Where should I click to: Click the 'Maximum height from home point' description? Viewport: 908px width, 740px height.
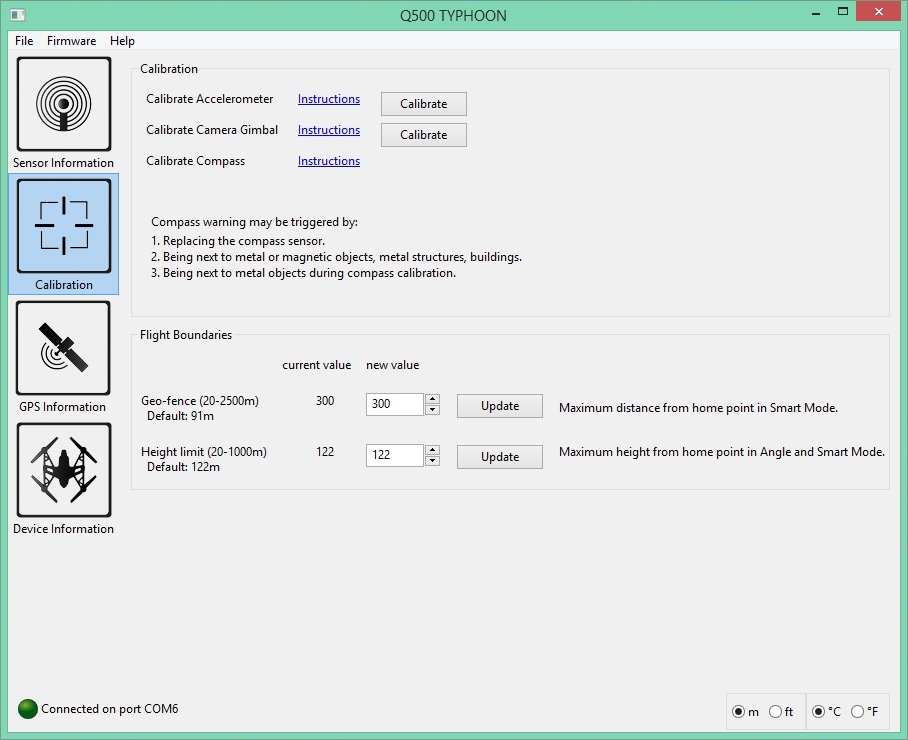tap(722, 452)
